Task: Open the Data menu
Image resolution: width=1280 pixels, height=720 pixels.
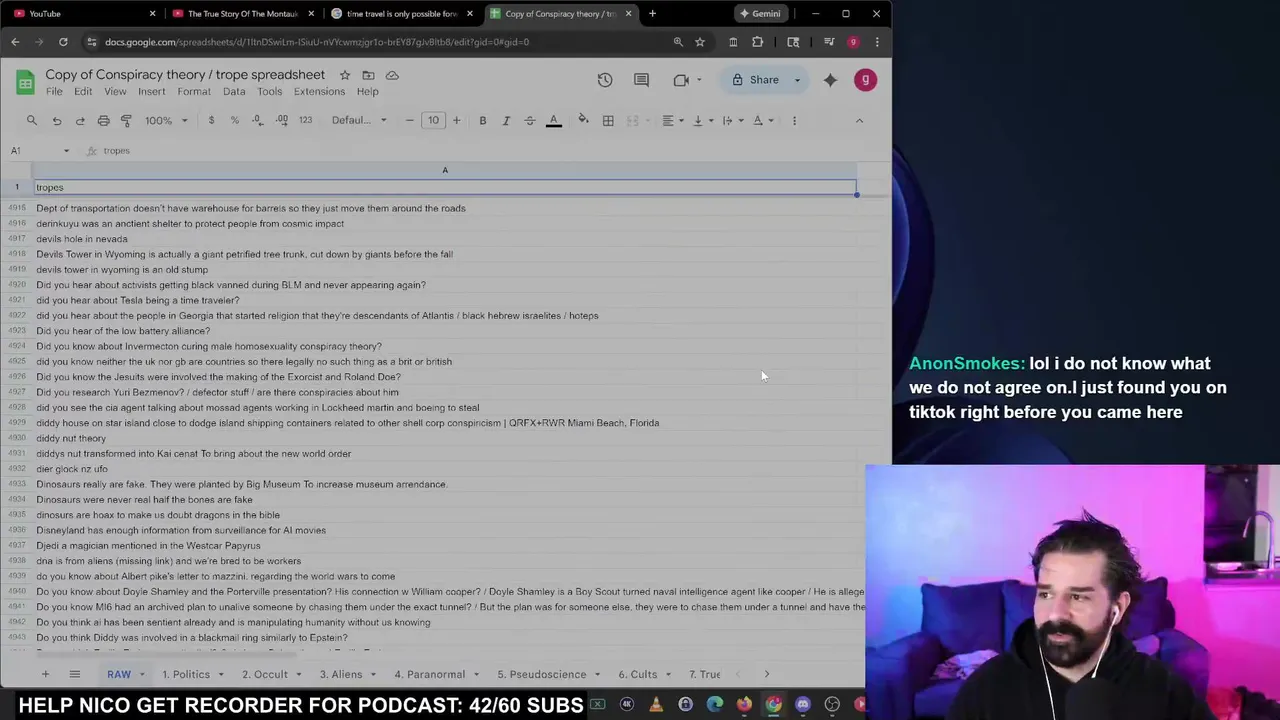Action: coord(234,92)
